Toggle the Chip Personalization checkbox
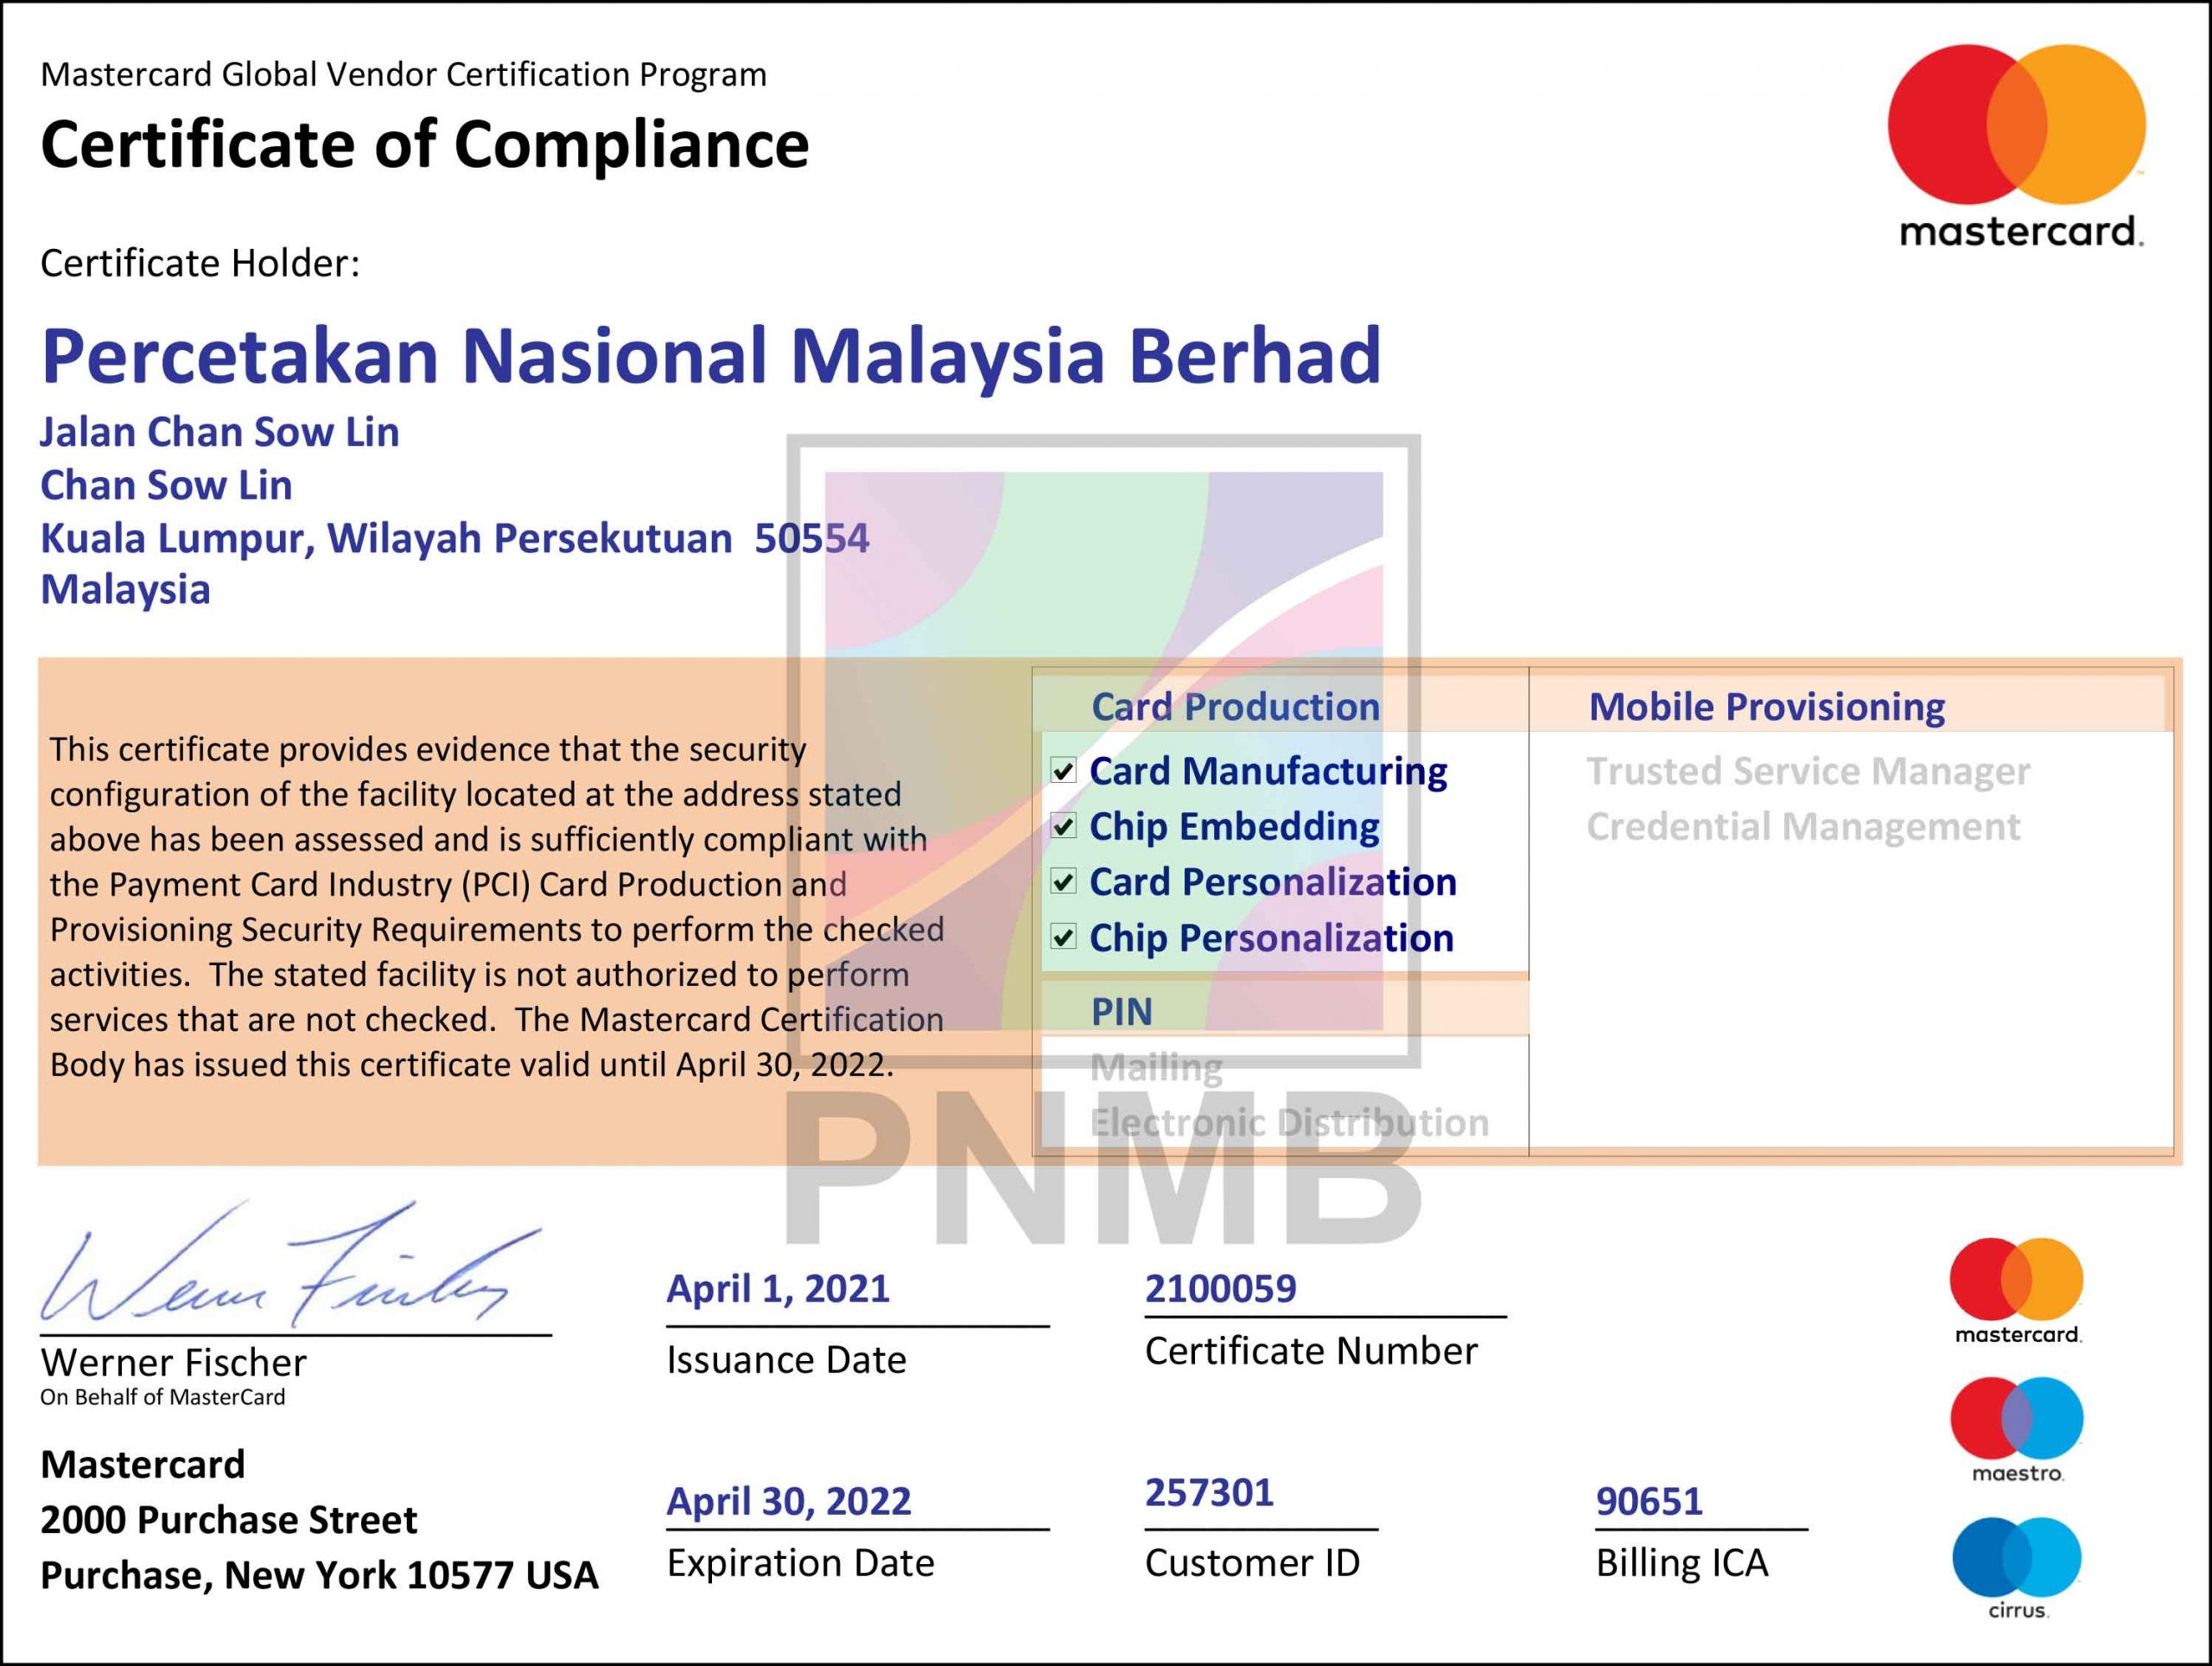The height and width of the screenshot is (1666, 2212). pos(1063,937)
